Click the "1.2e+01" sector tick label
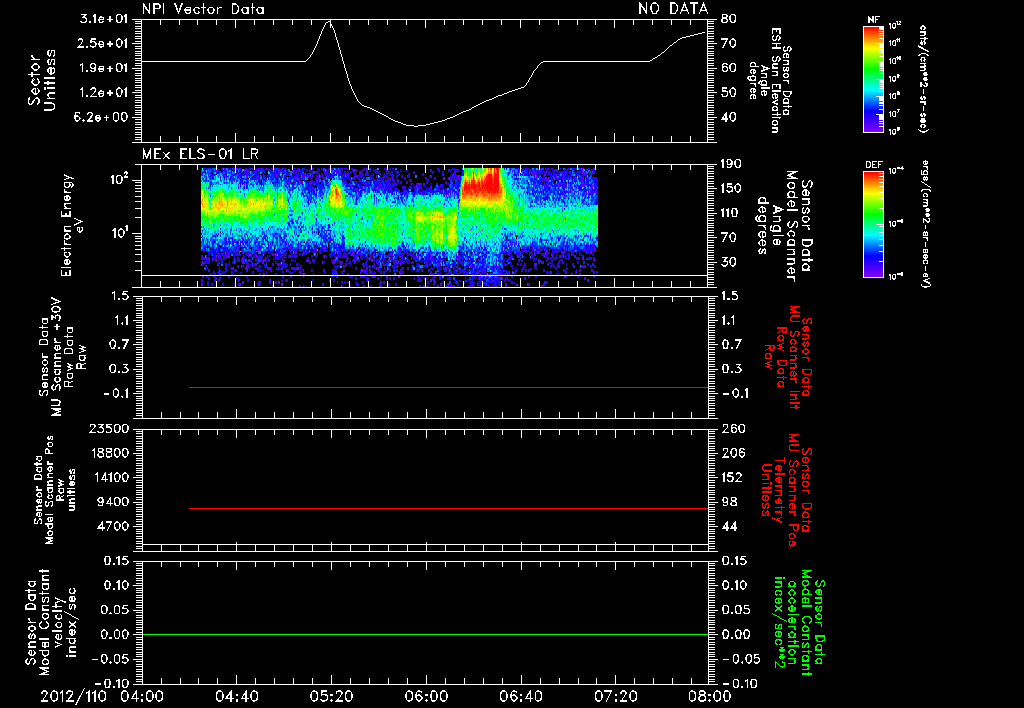This screenshot has width=1024, height=708. click(103, 93)
